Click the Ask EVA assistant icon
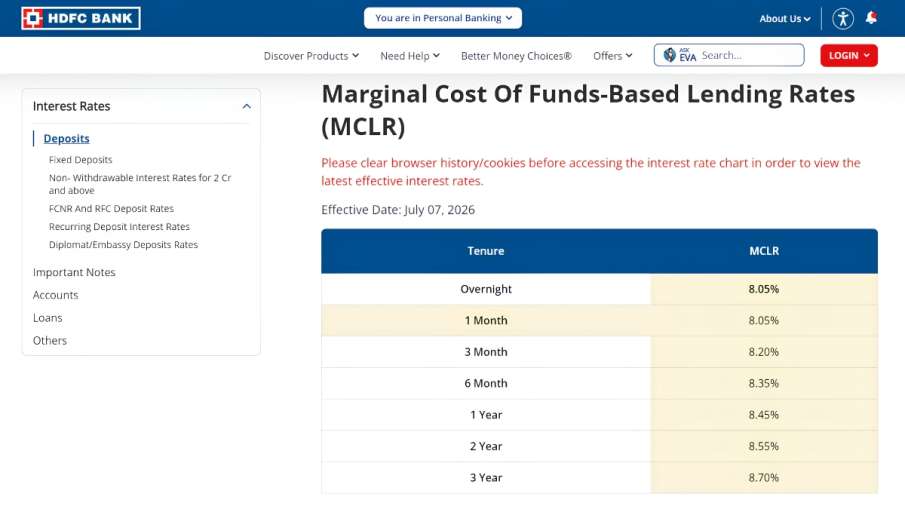905x509 pixels. click(x=679, y=55)
